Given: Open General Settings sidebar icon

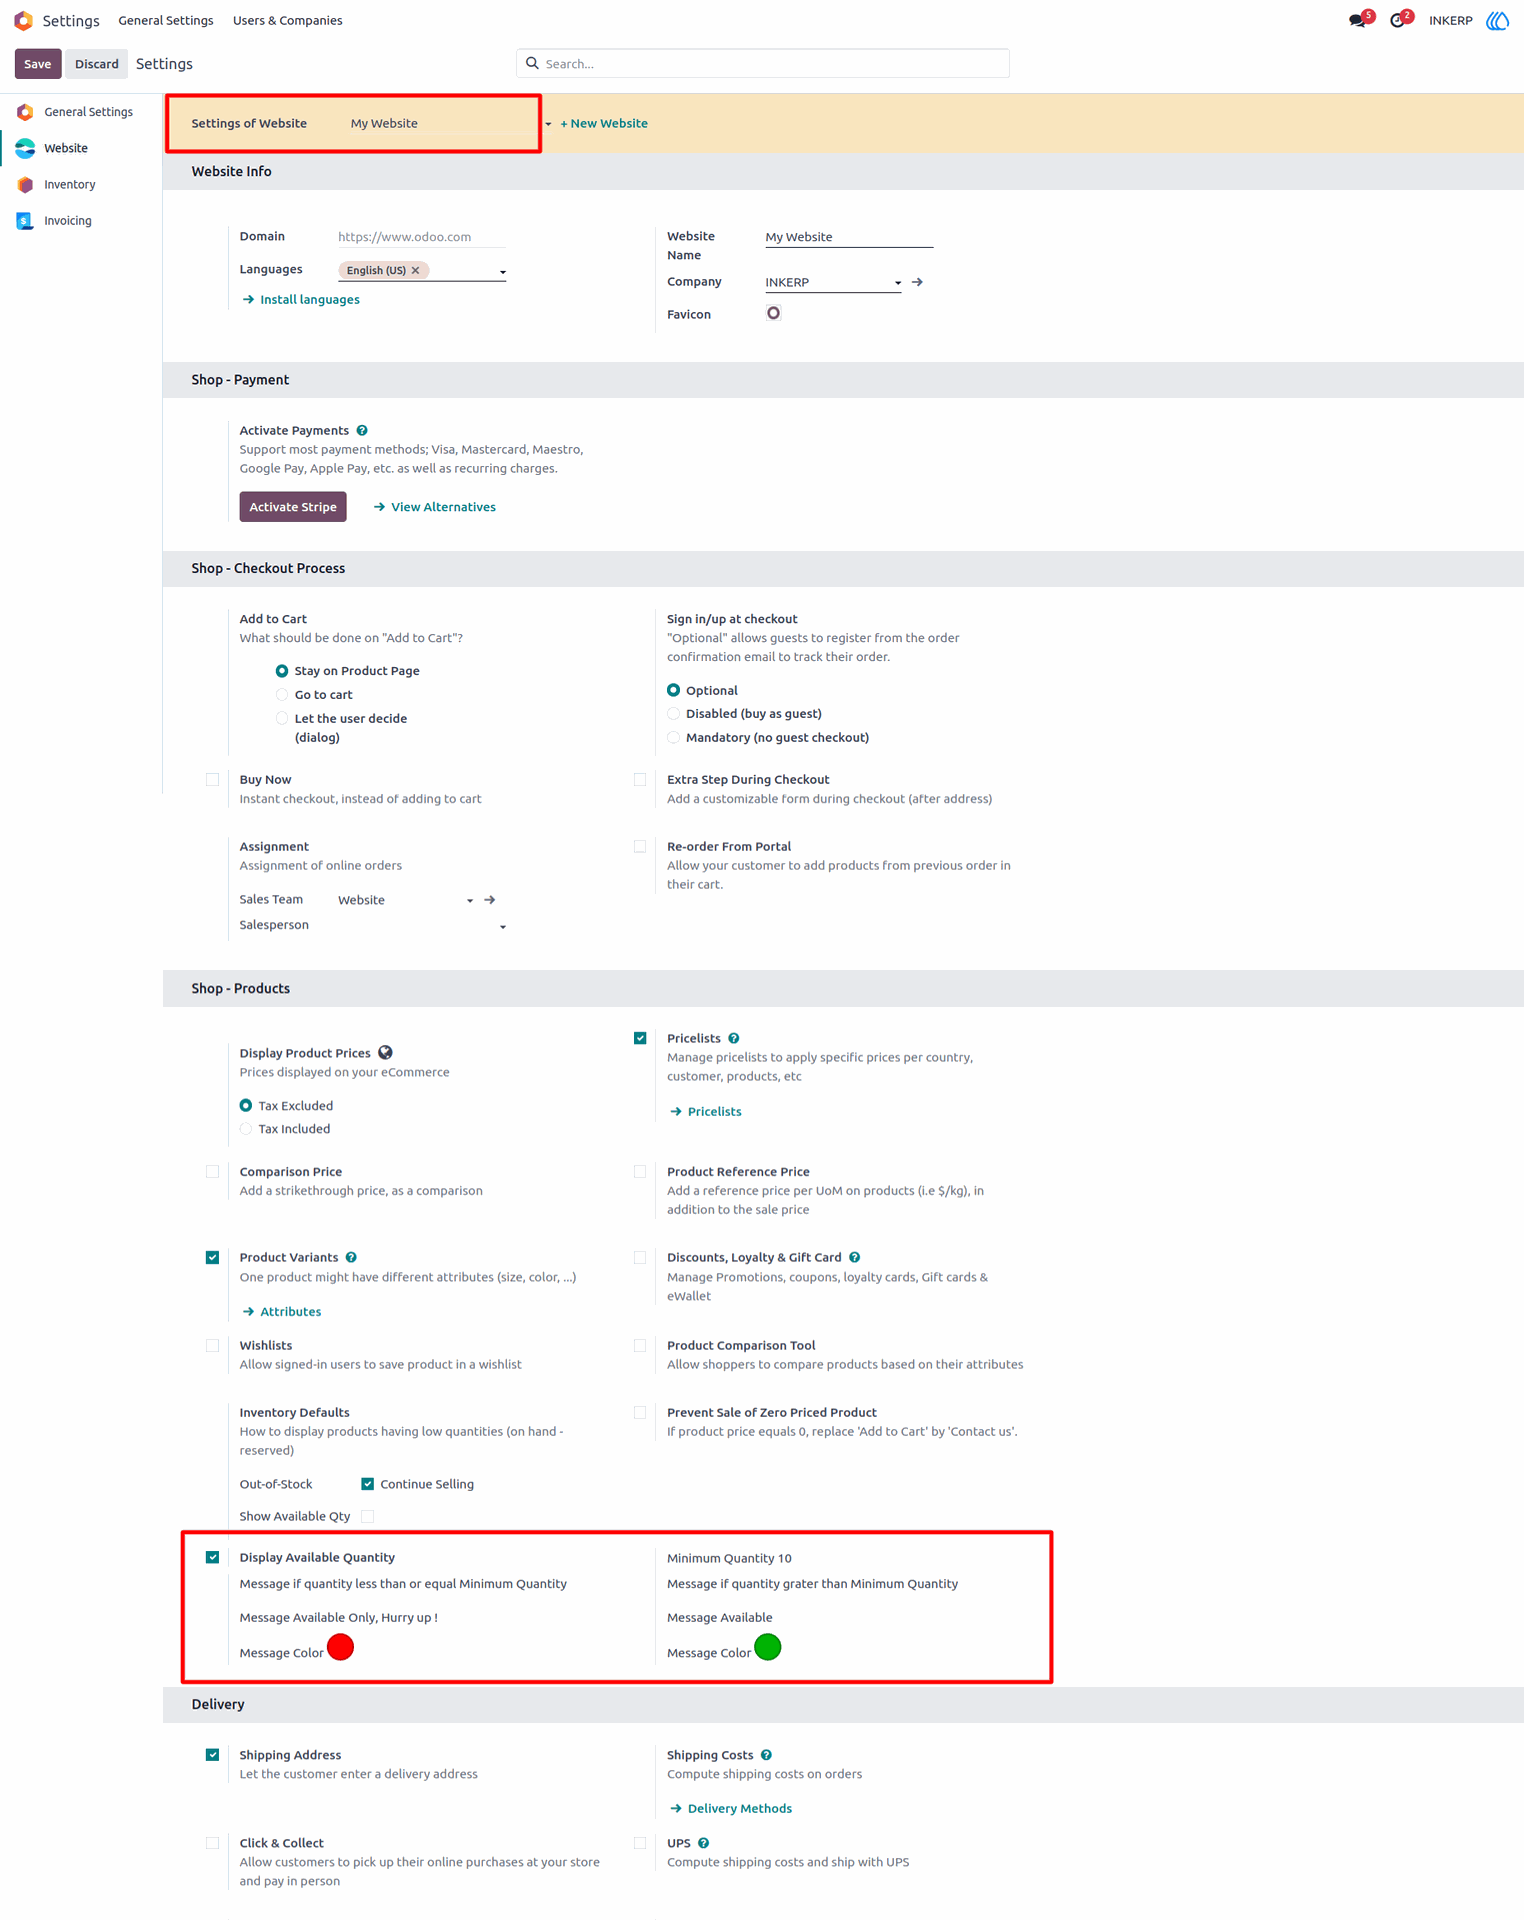Looking at the screenshot, I should [25, 112].
